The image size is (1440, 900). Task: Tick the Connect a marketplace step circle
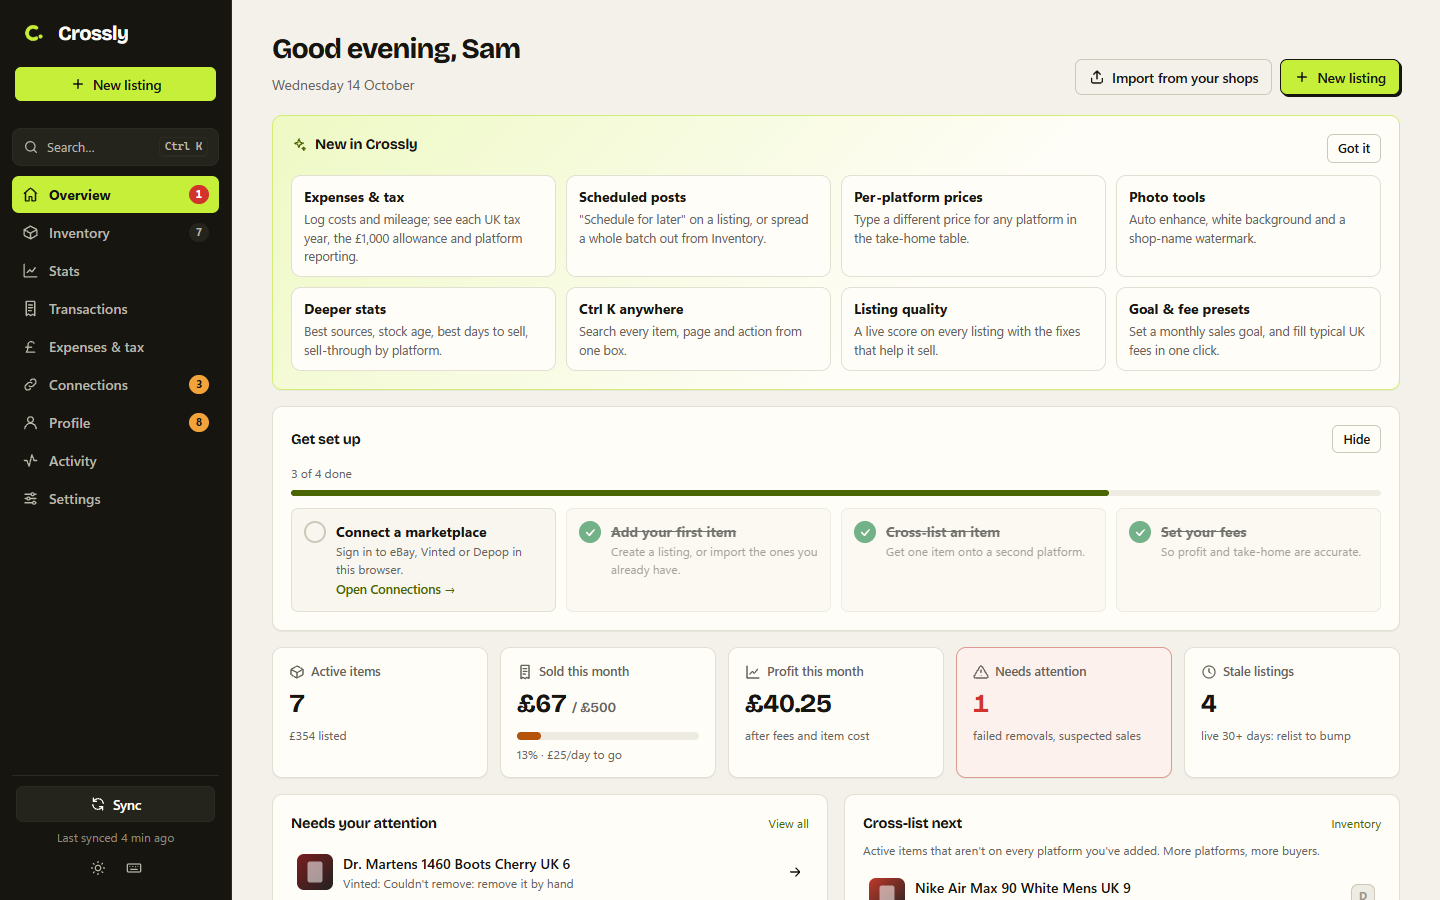point(315,532)
